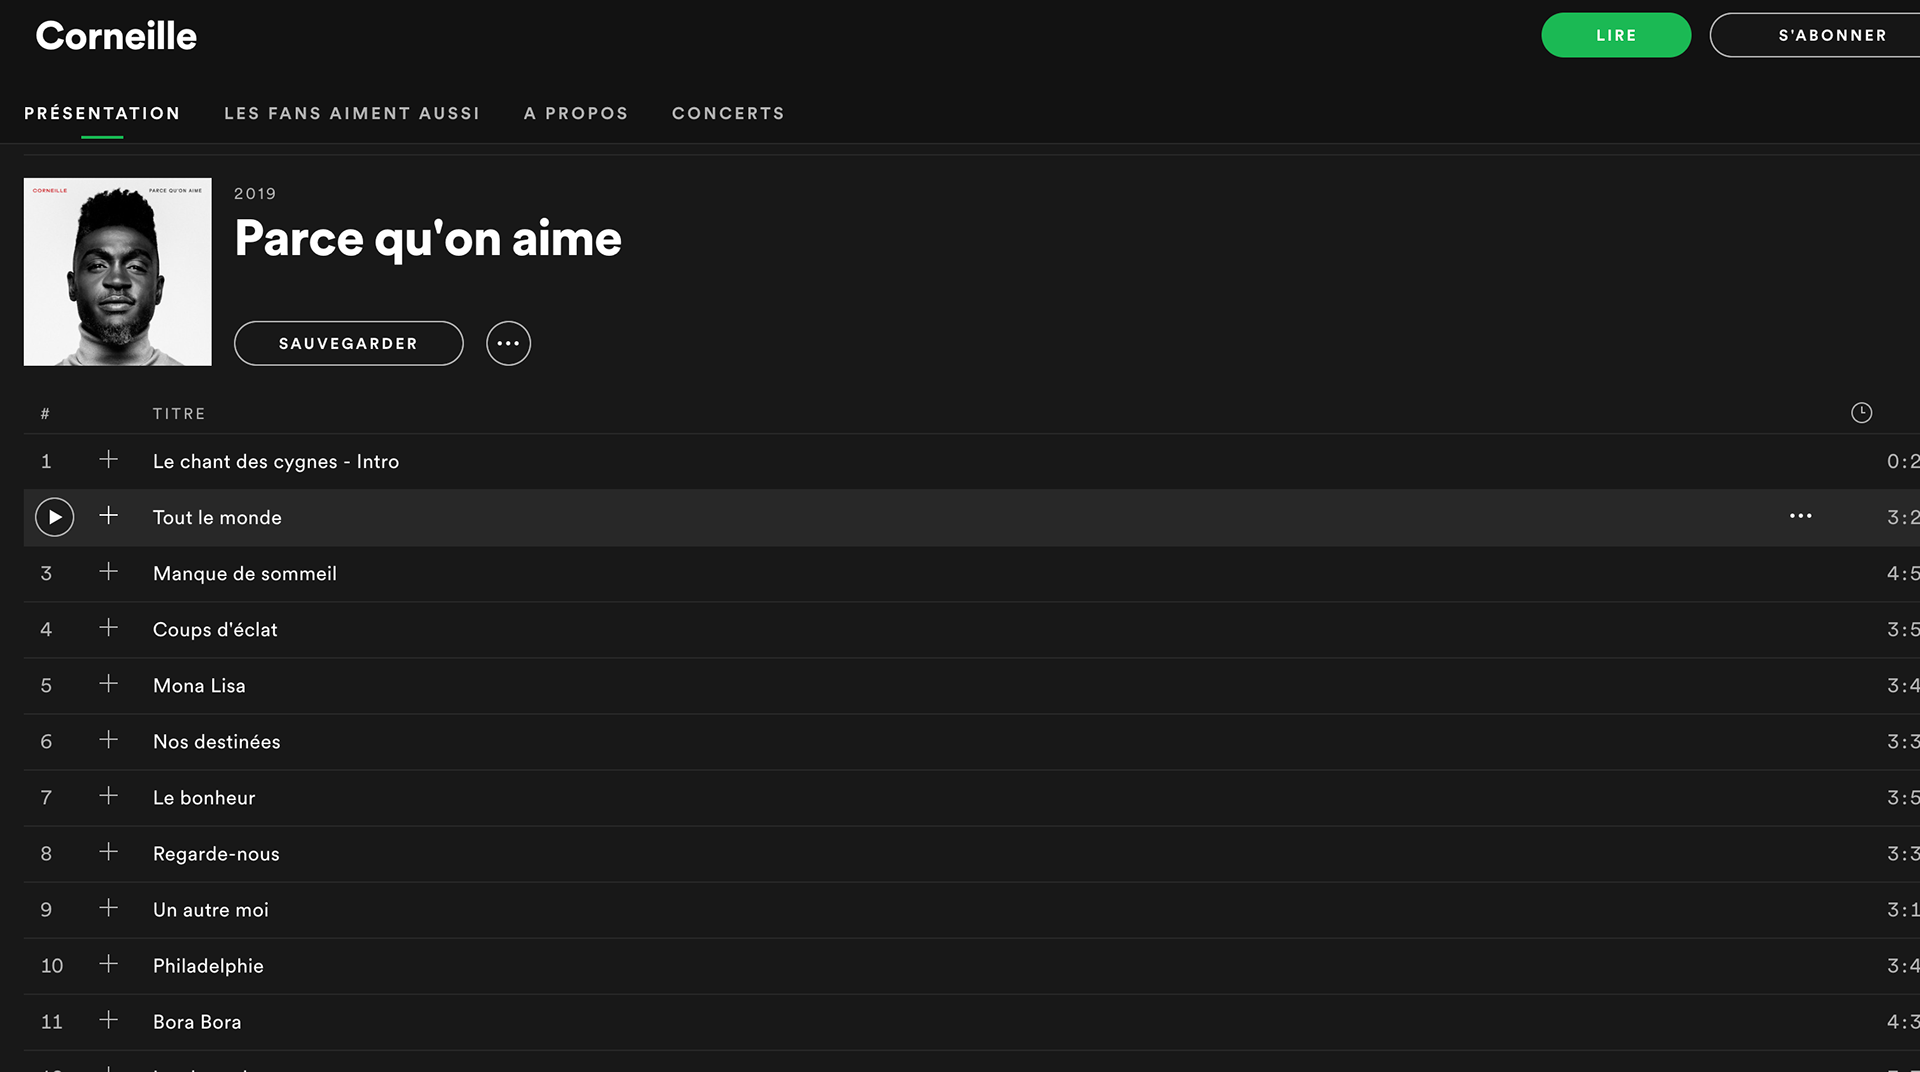Click plus icon beside Coups d'éclat
This screenshot has width=1920, height=1072.
(x=109, y=628)
